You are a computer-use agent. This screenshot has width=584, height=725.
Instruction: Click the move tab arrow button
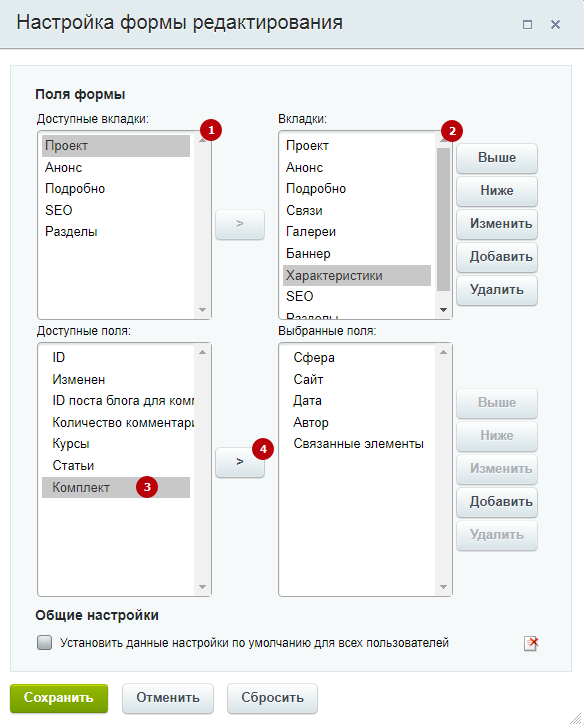pyautogui.click(x=240, y=224)
